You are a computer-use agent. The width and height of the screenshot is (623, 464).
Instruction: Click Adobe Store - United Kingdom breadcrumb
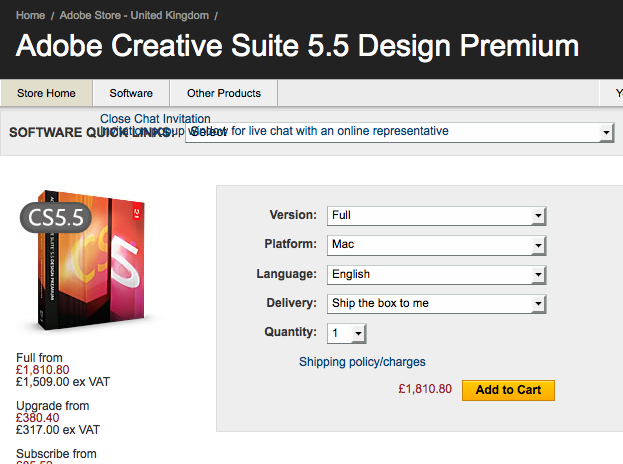134,16
